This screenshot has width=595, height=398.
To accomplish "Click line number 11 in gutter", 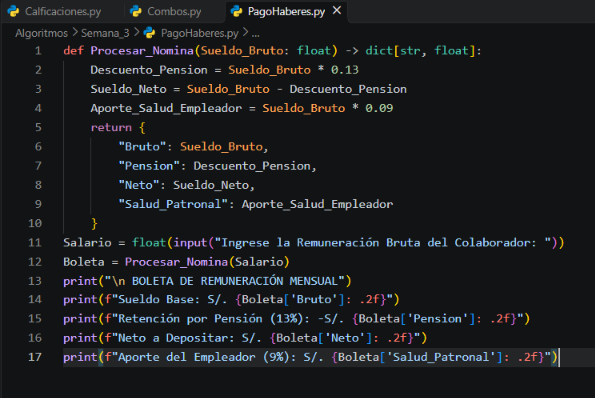I will click(x=35, y=242).
